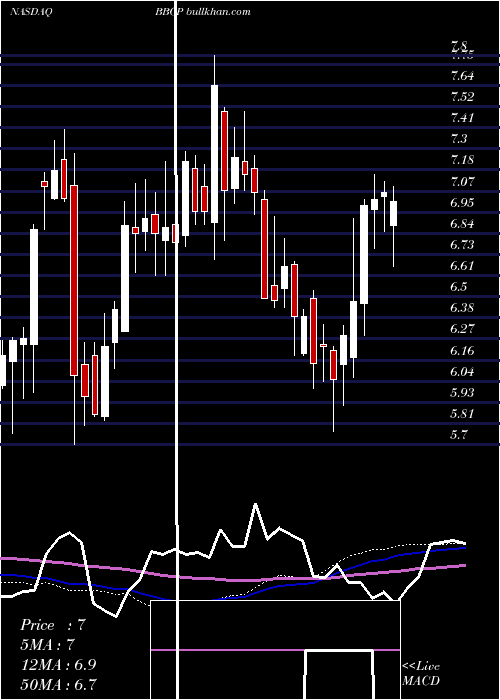Click the 5.7 price axis label

point(459,435)
